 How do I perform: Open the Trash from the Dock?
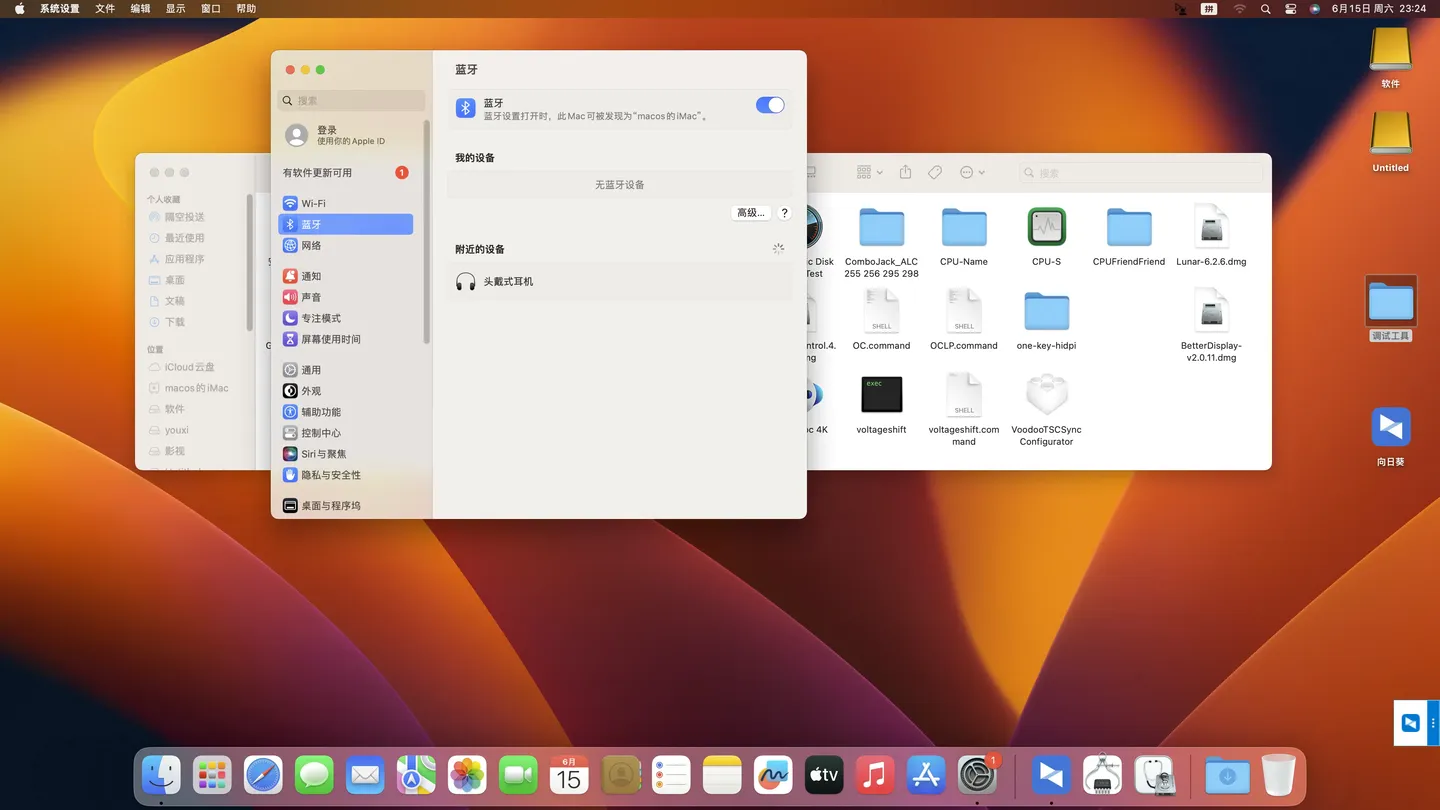coord(1279,775)
